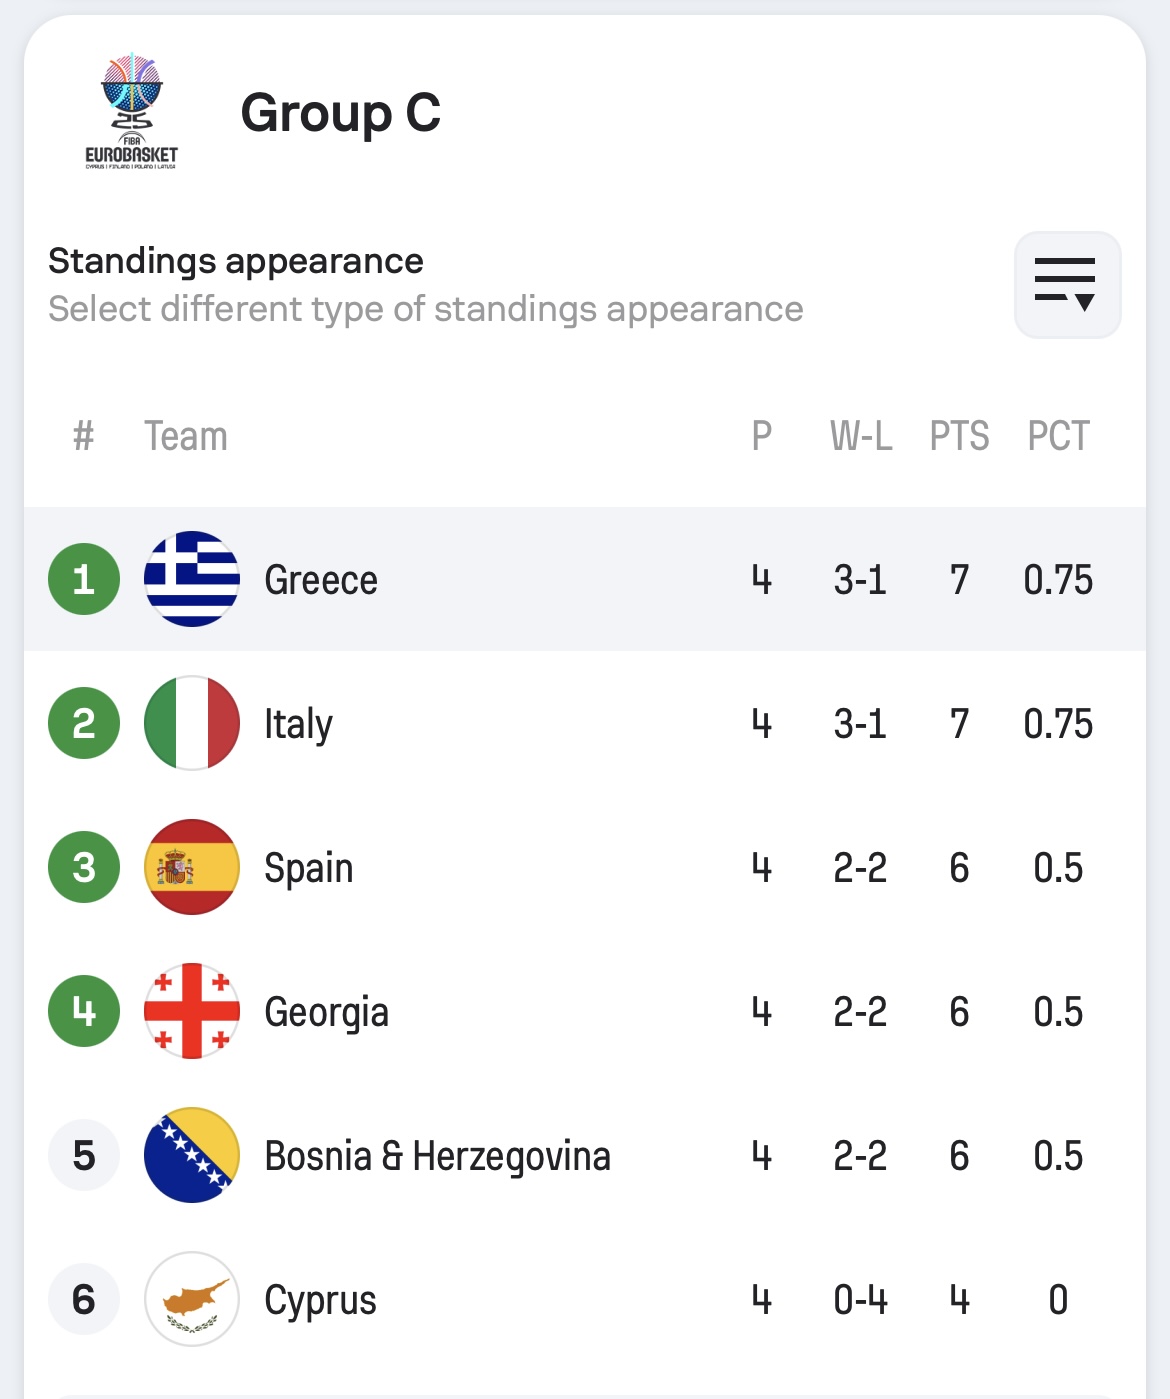Image resolution: width=1170 pixels, height=1399 pixels.
Task: Open the Greece team name
Action: pos(321,580)
